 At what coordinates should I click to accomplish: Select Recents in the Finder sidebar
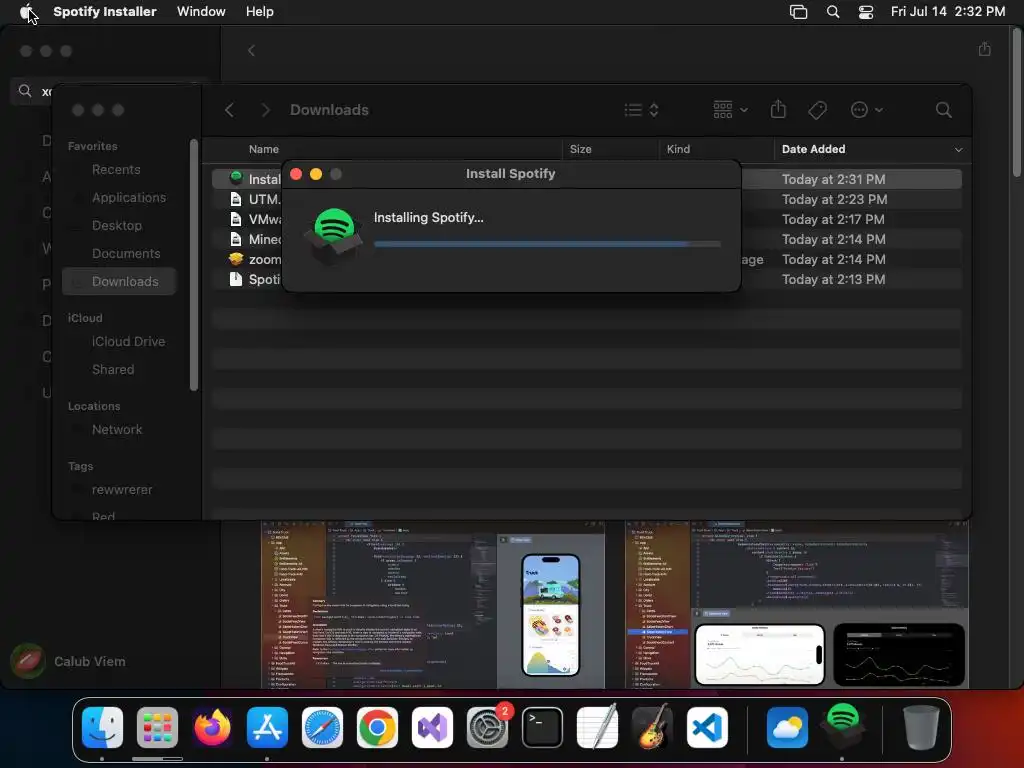116,170
